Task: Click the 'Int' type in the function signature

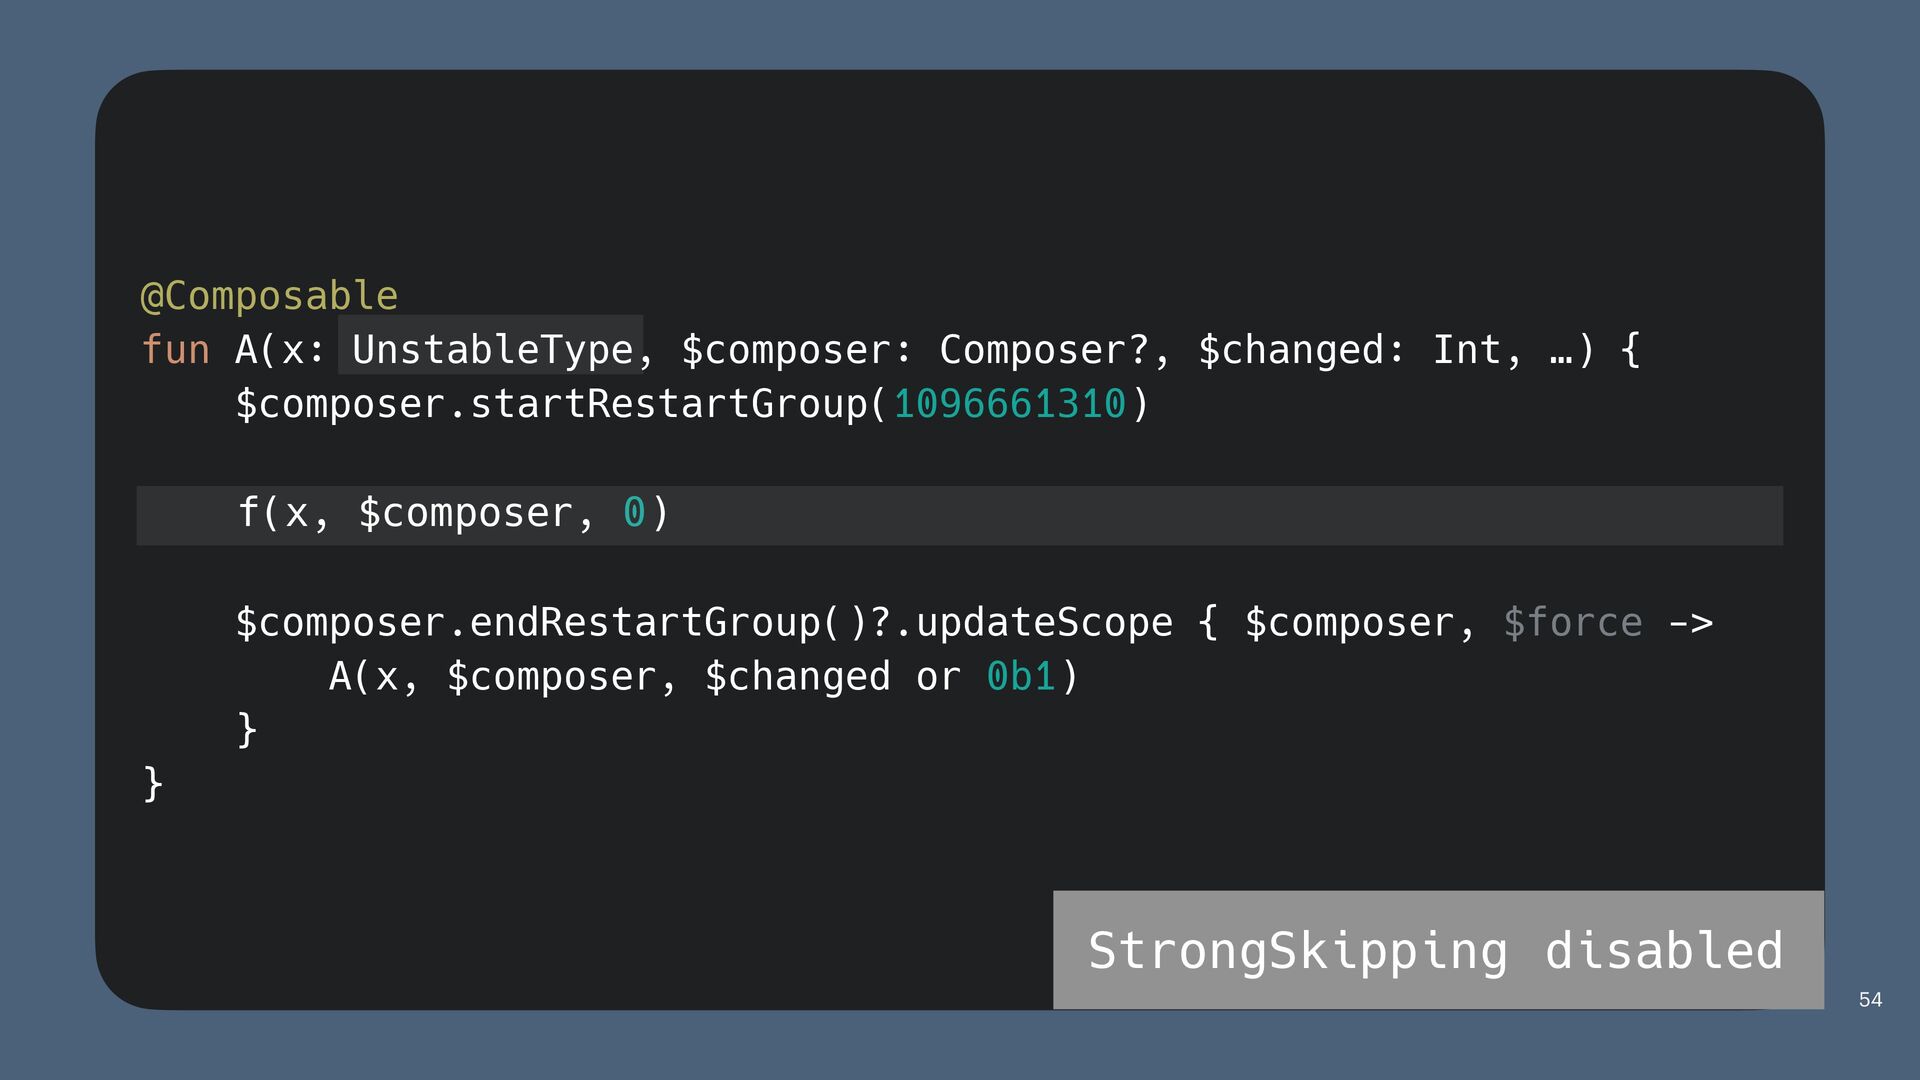Action: (1466, 350)
